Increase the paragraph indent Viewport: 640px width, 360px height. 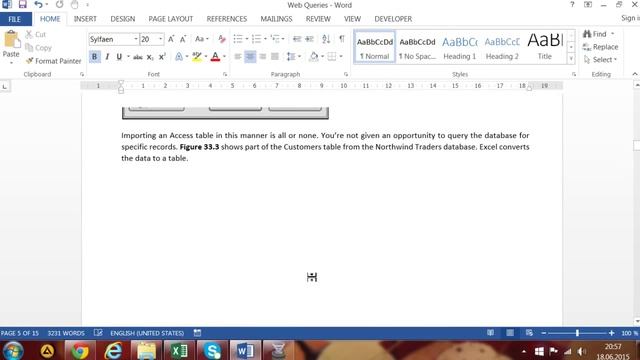pyautogui.click(x=309, y=39)
